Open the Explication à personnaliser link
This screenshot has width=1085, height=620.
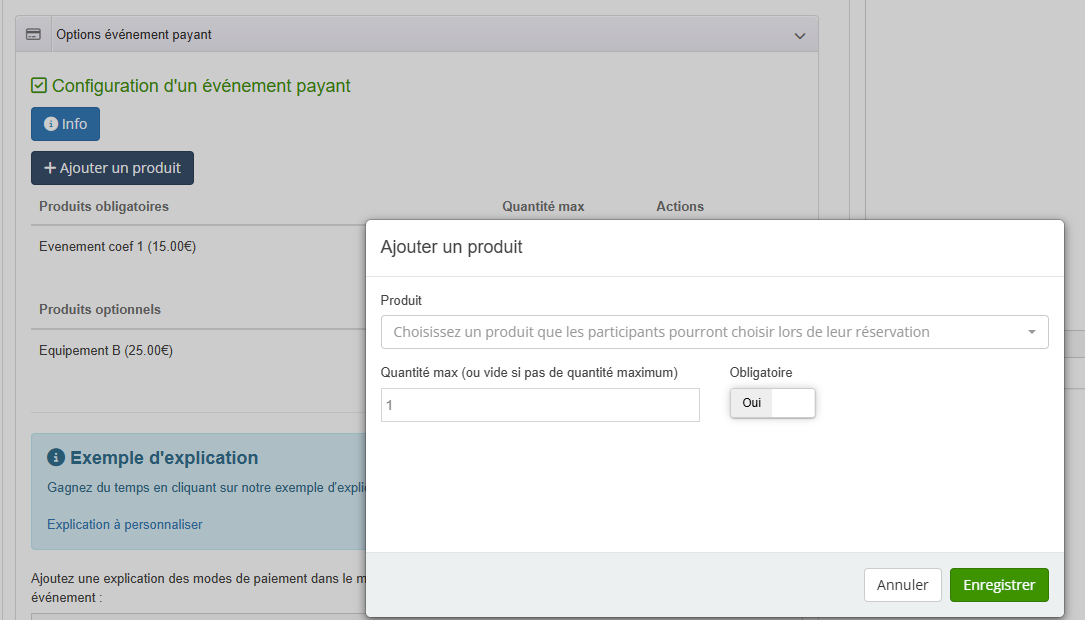[x=124, y=524]
